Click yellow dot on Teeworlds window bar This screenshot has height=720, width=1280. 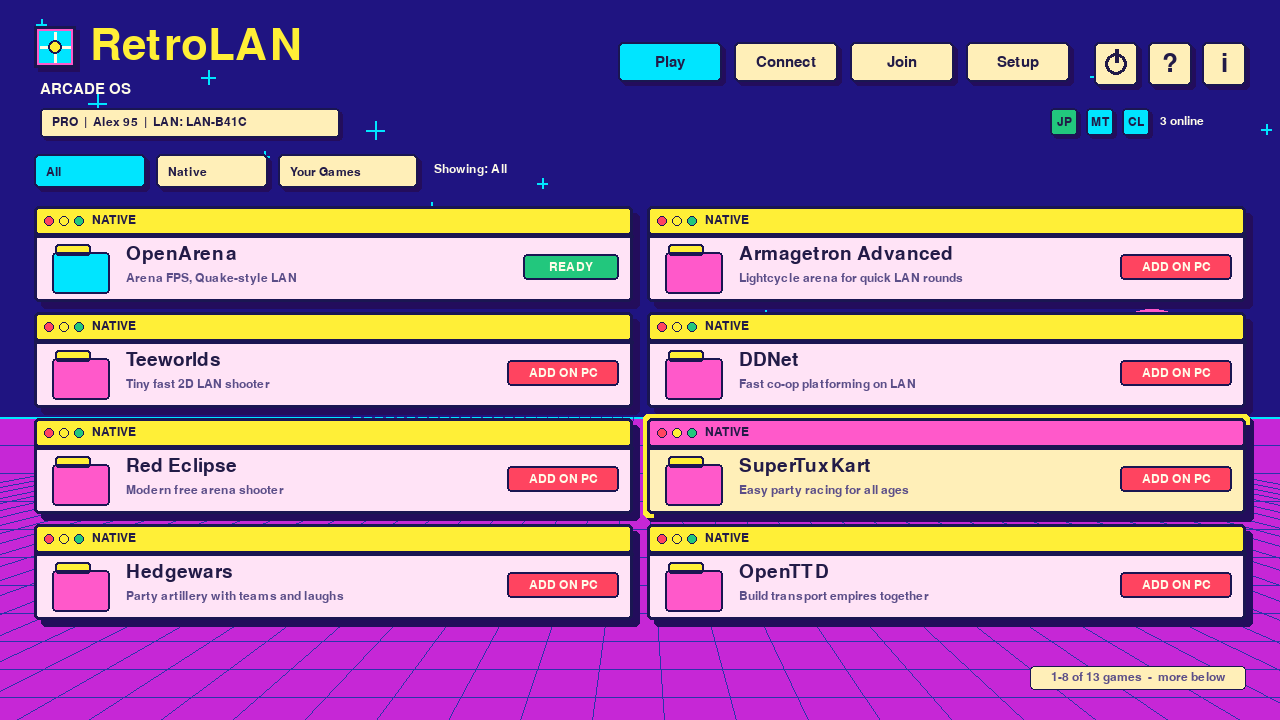(64, 327)
